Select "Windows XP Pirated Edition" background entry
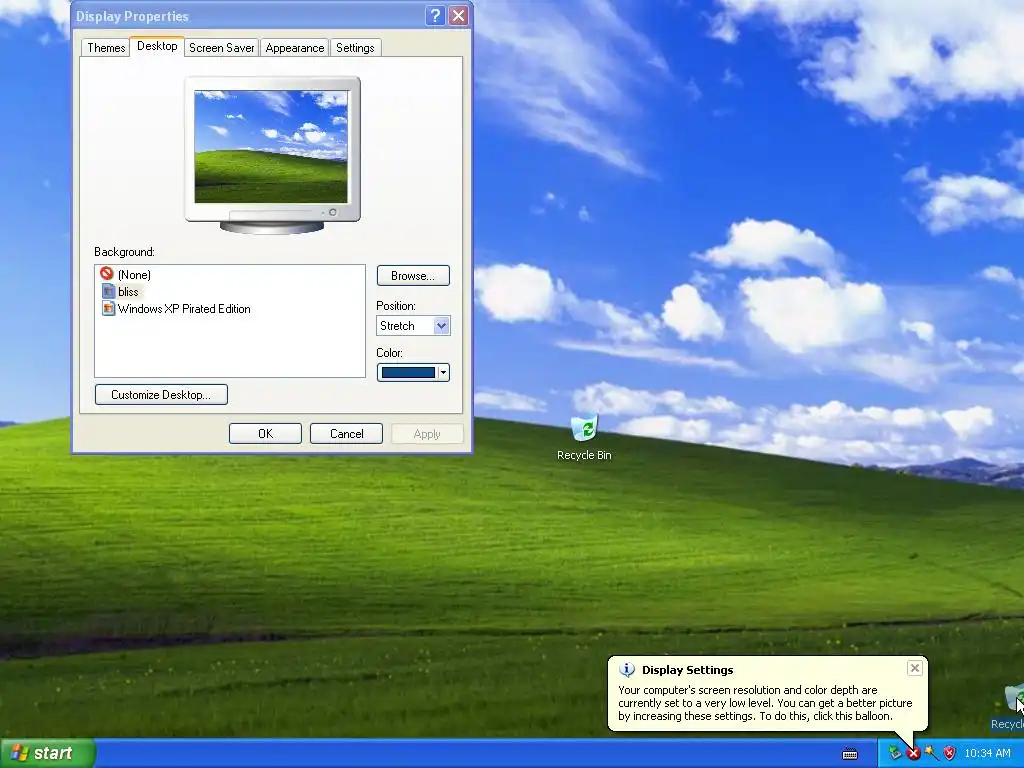1024x768 pixels. pos(184,309)
